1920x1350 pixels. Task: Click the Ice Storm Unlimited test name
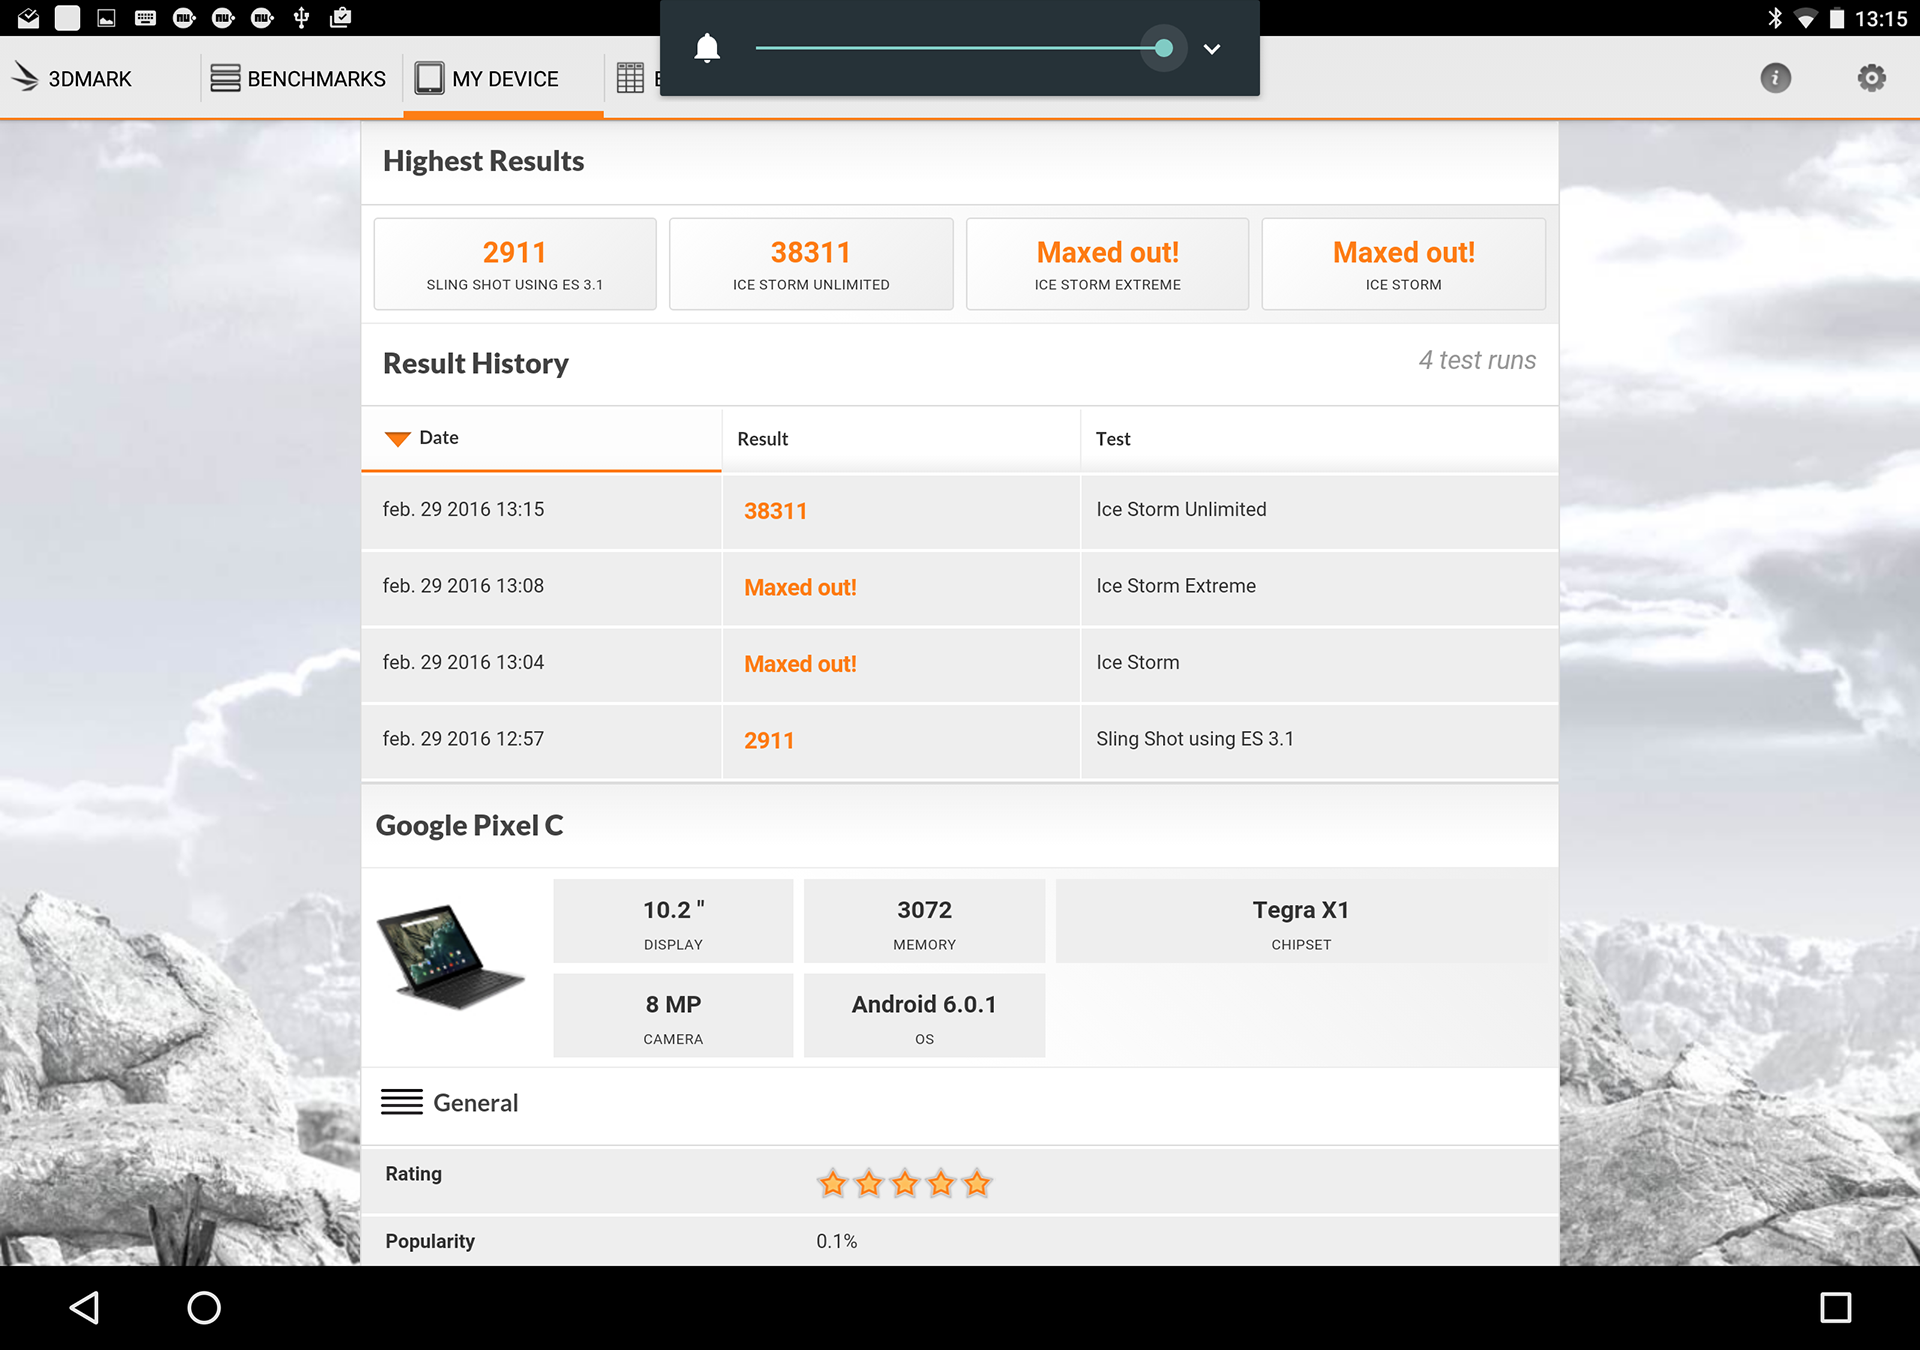click(x=1181, y=509)
